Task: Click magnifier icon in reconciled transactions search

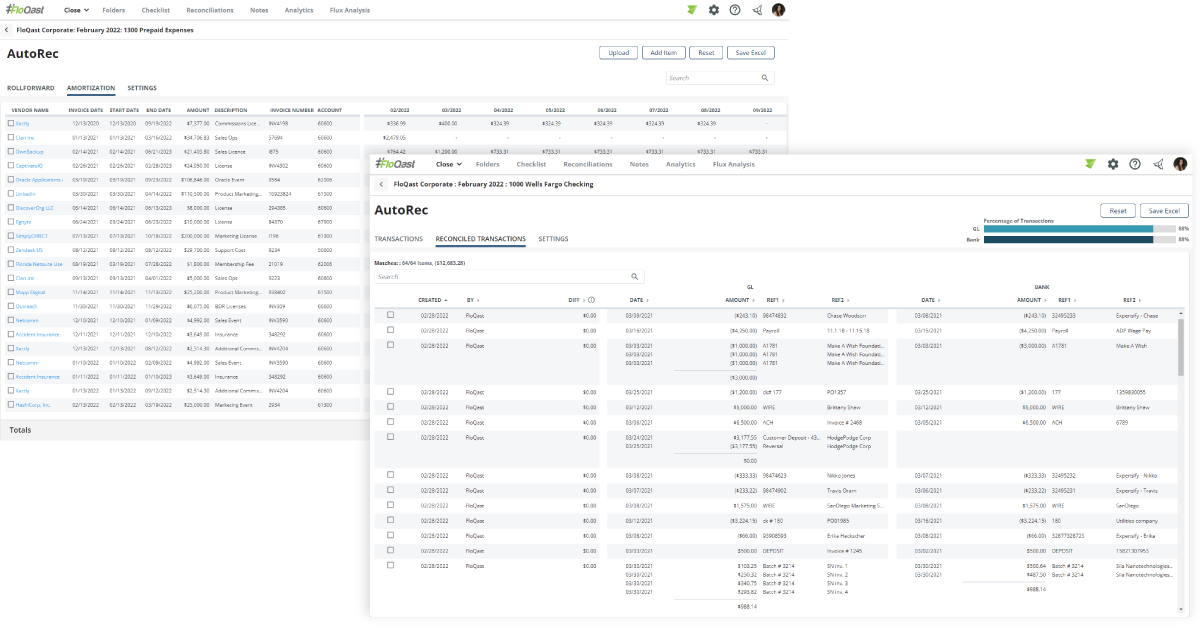Action: (x=634, y=276)
